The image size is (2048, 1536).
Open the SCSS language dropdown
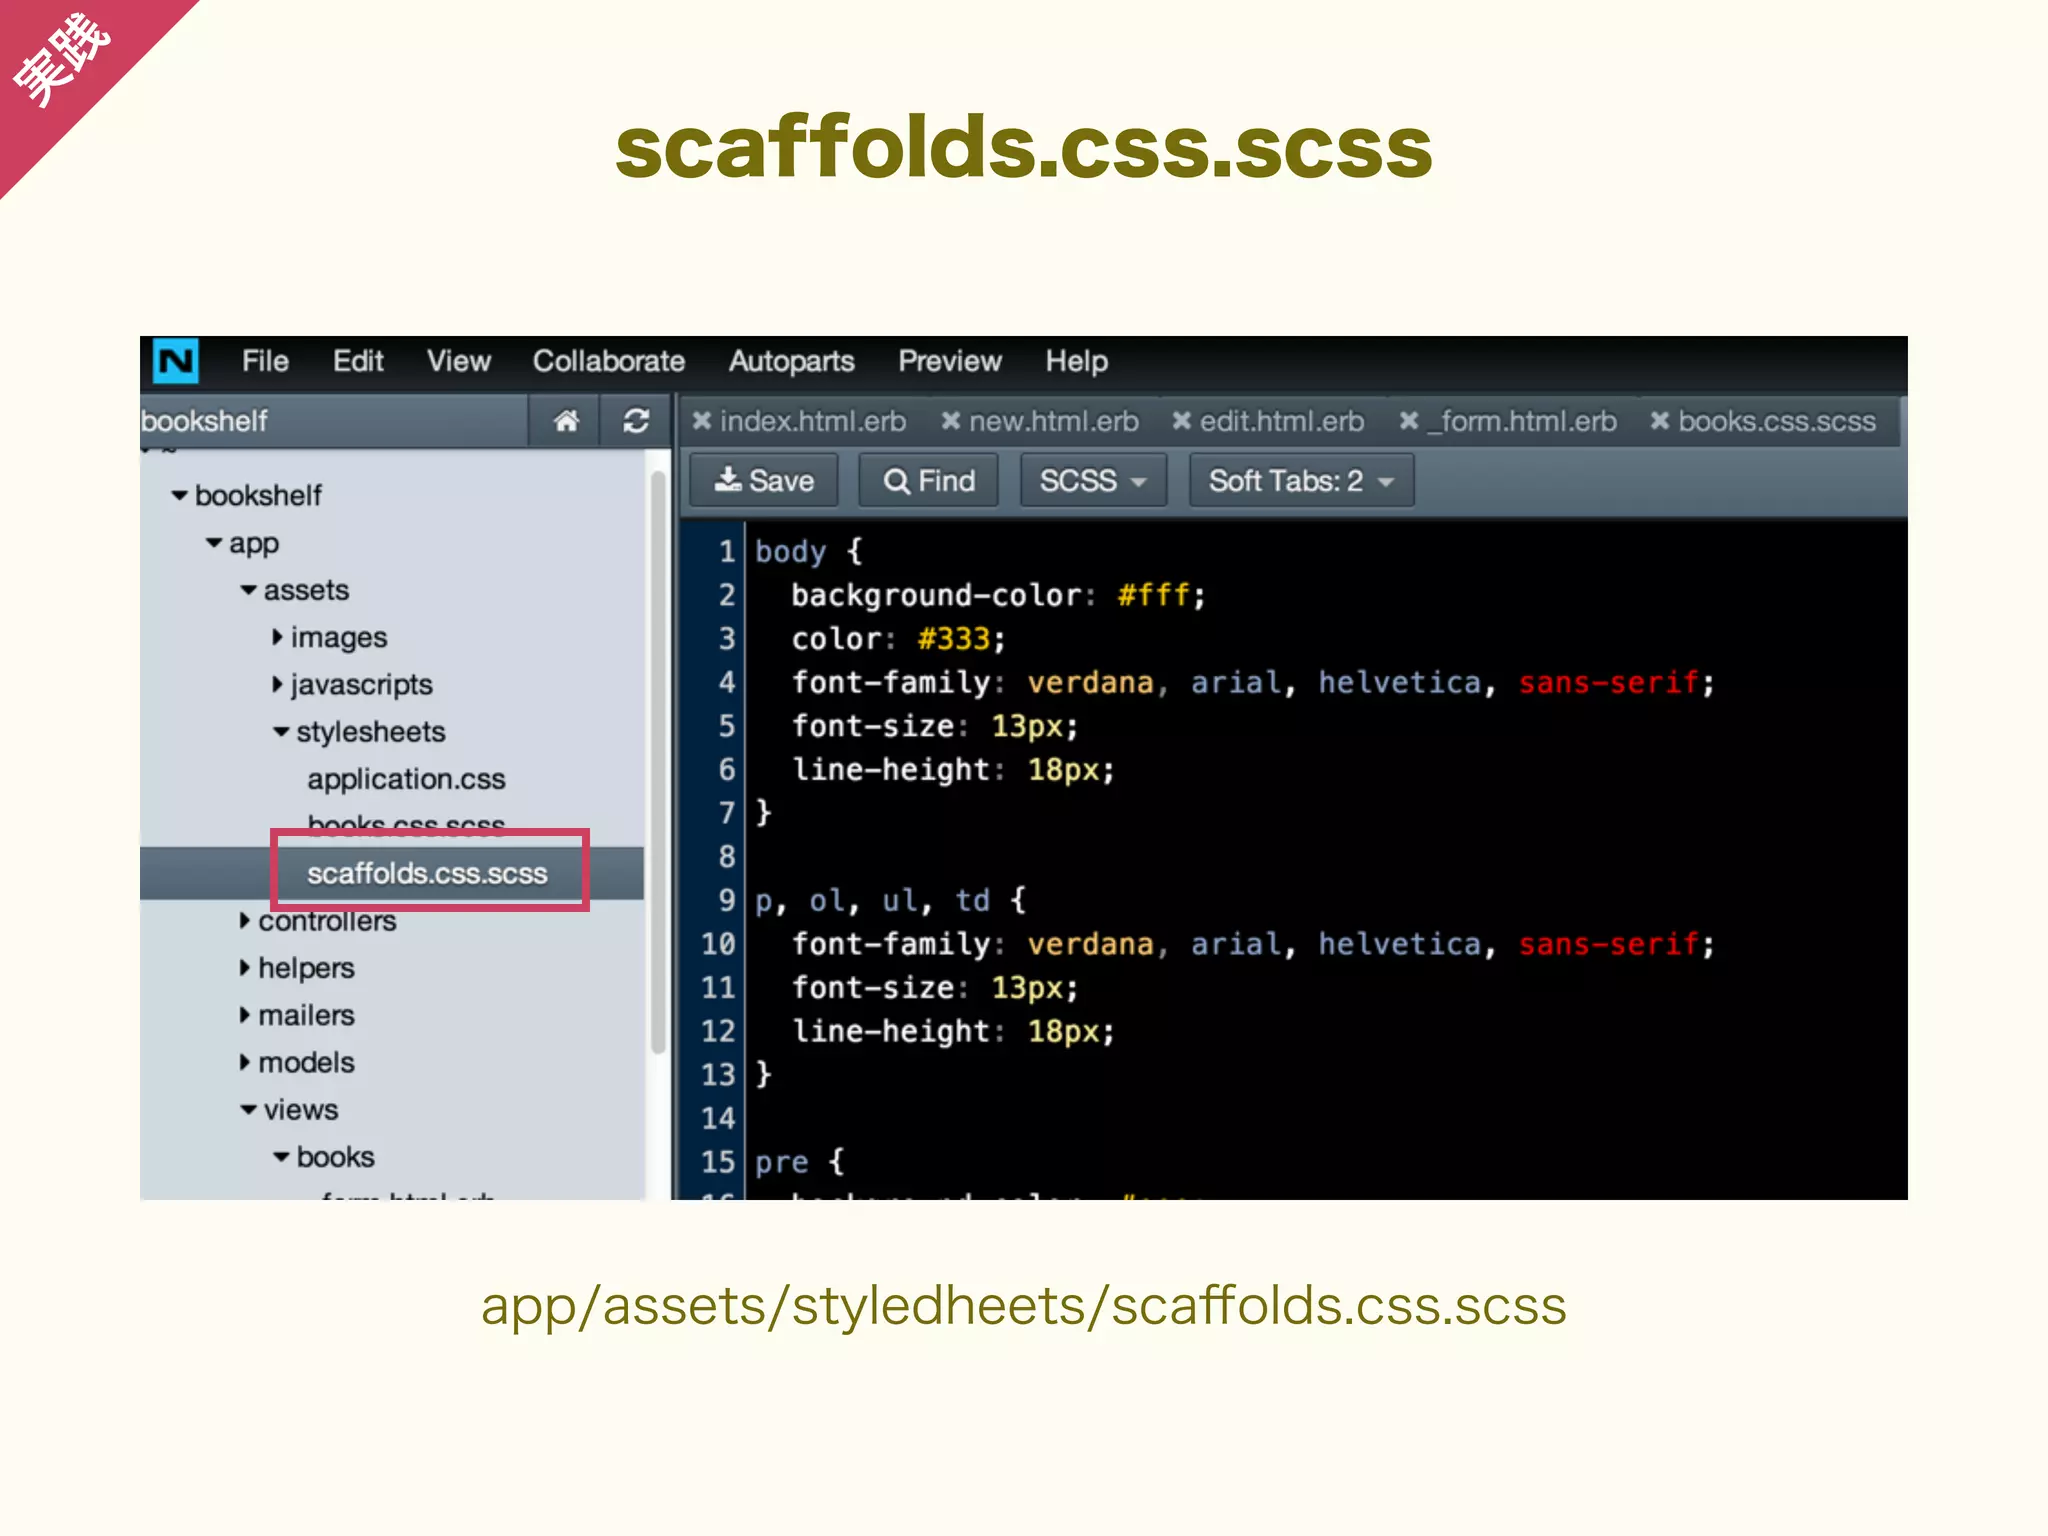[1093, 481]
